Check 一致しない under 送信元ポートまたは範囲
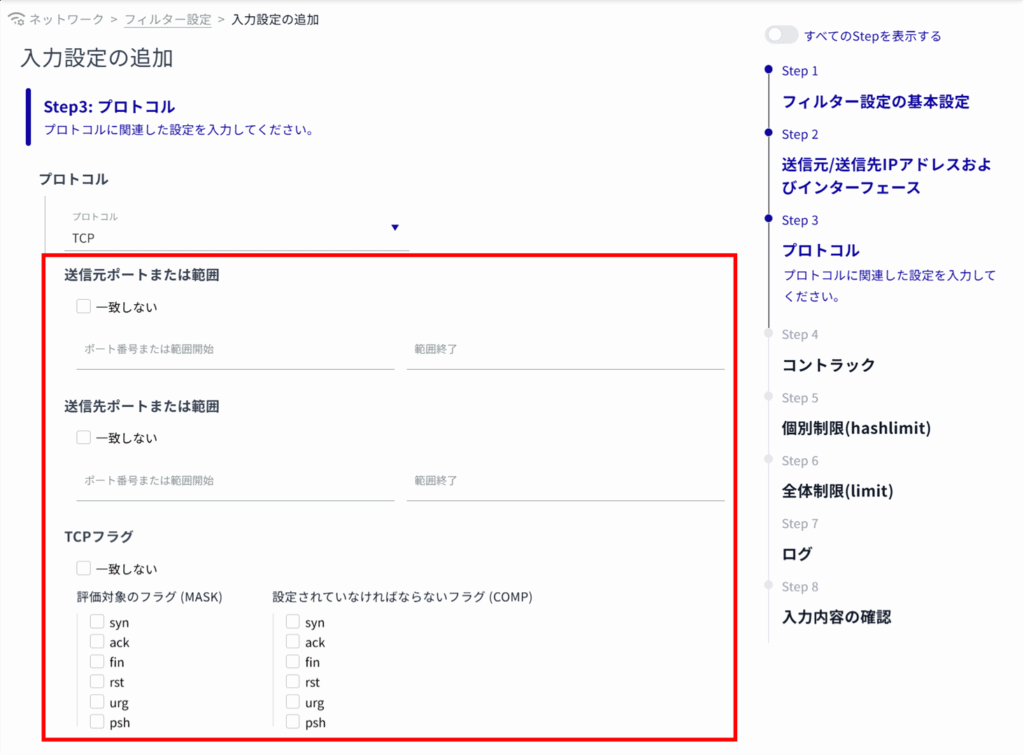This screenshot has height=755, width=1024. coord(84,307)
